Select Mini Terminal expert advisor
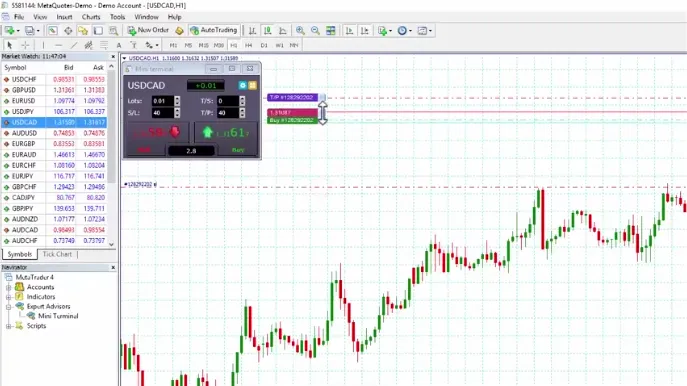The width and height of the screenshot is (687, 386). 58,316
